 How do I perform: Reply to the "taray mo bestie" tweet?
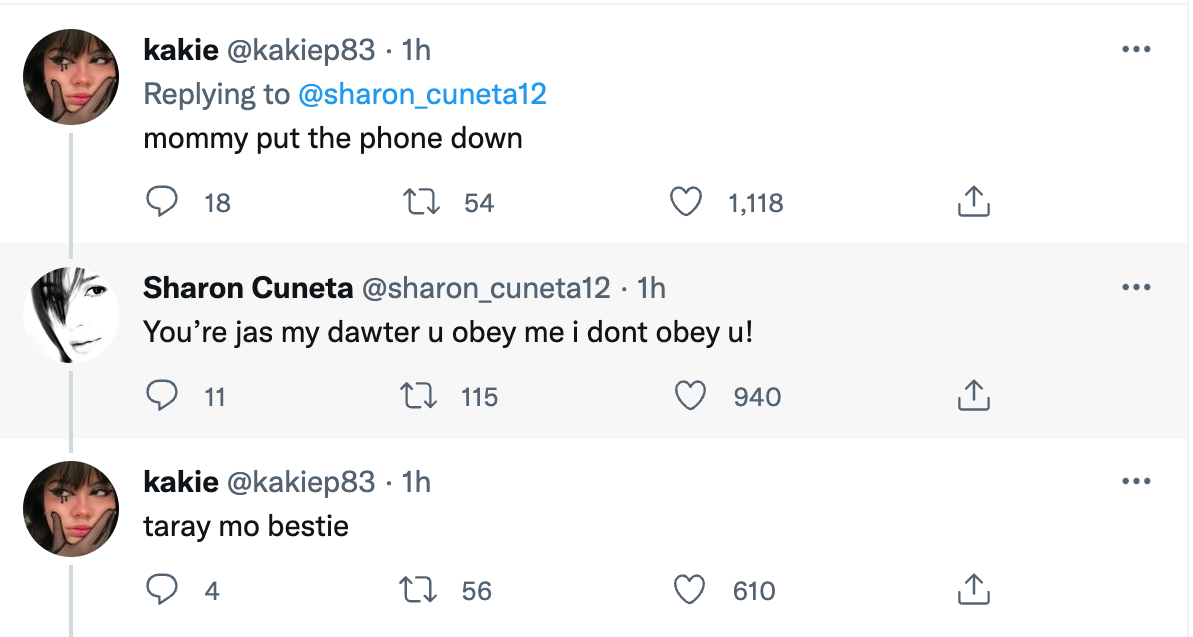point(161,590)
